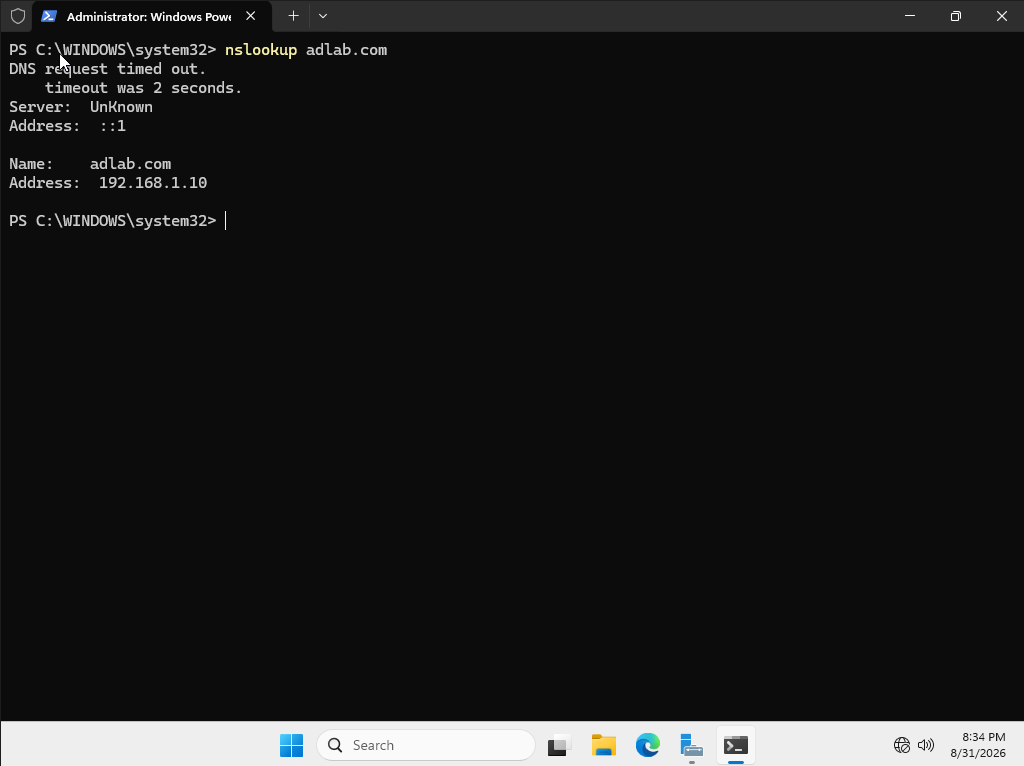Click the 'adlab.com' argument in the command line
Viewport: 1024px width, 766px height.
coord(347,50)
